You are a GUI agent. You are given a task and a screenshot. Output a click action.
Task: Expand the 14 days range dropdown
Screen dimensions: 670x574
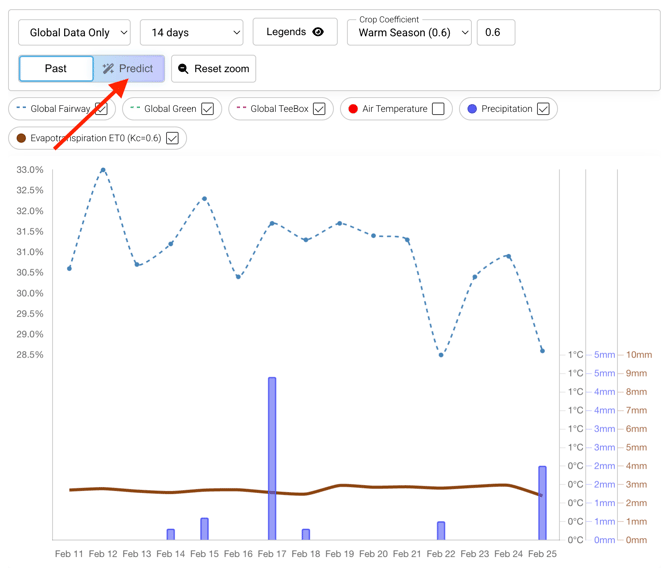click(191, 33)
